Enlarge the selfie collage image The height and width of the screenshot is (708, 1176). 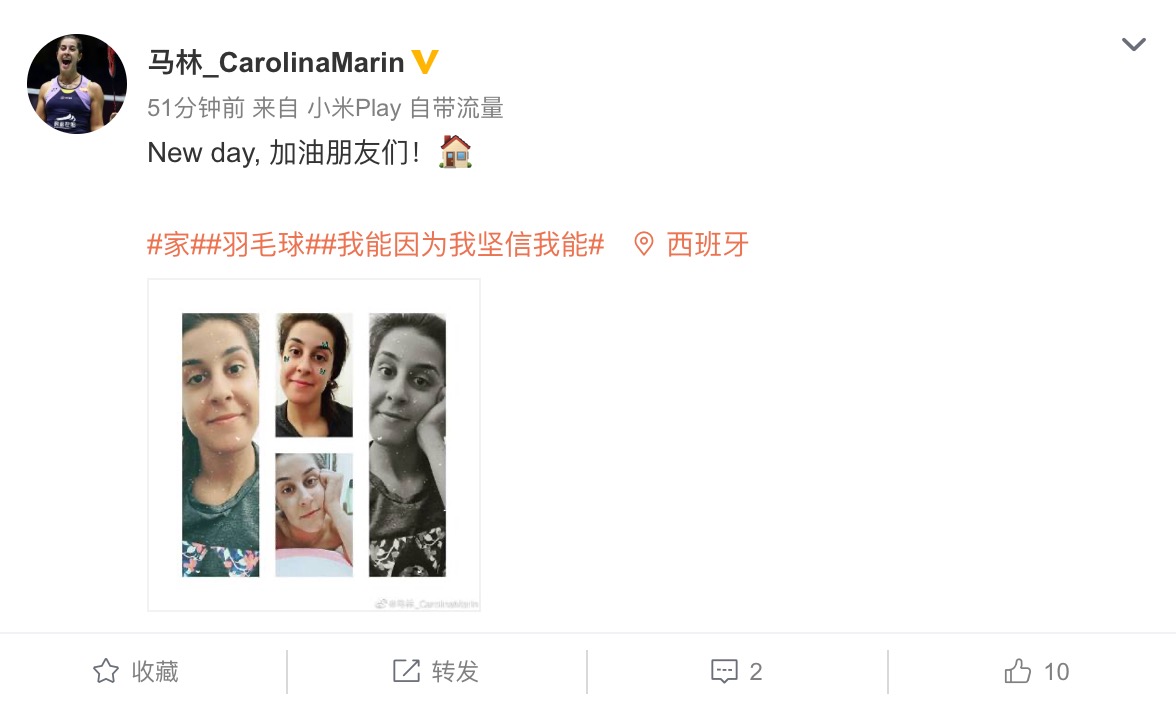point(314,445)
